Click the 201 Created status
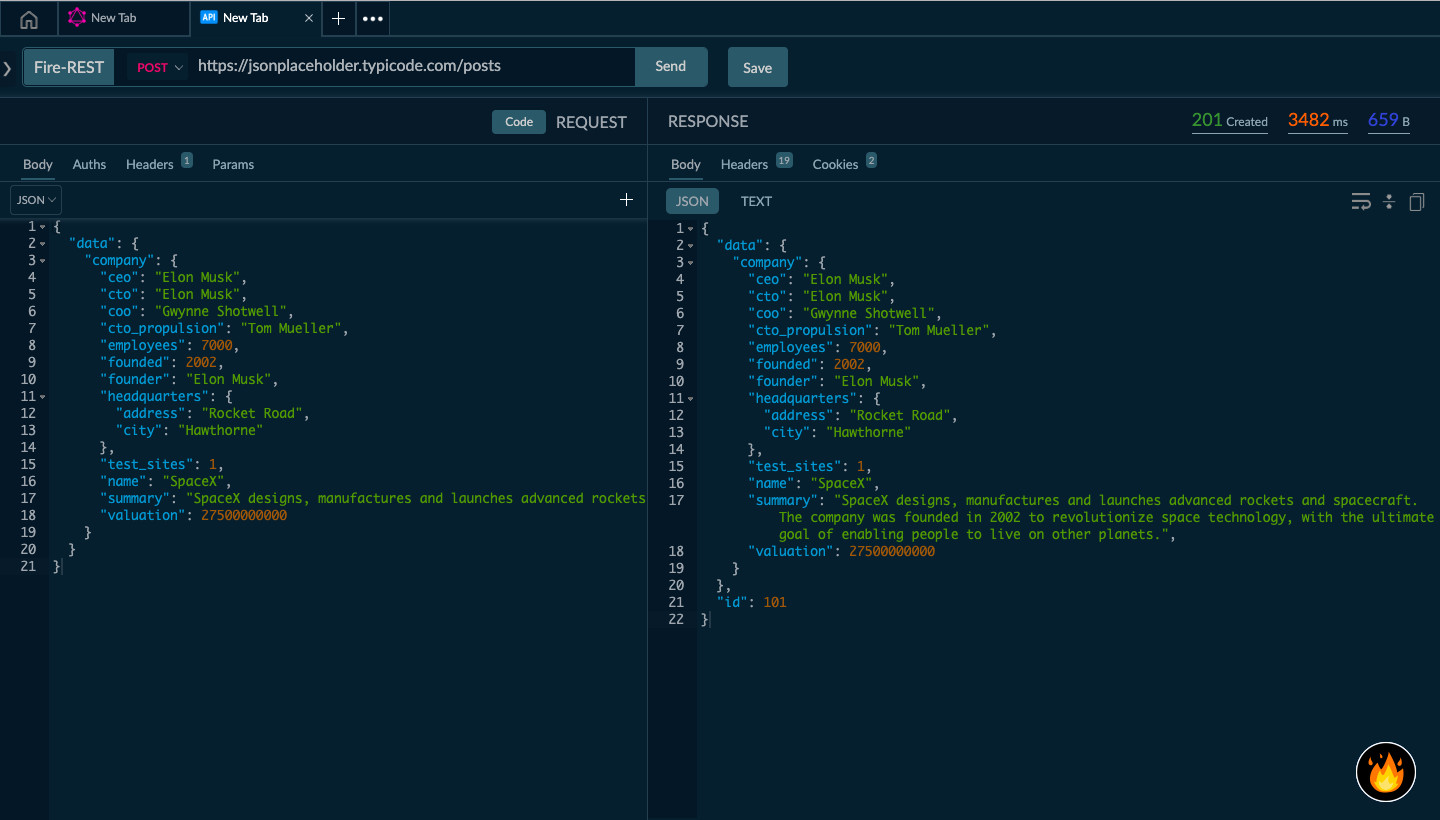Image resolution: width=1440 pixels, height=820 pixels. (1230, 121)
